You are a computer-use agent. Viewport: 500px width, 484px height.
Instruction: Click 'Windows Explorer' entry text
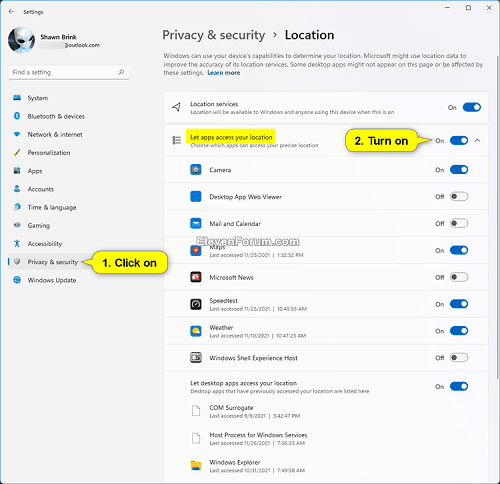(x=235, y=462)
